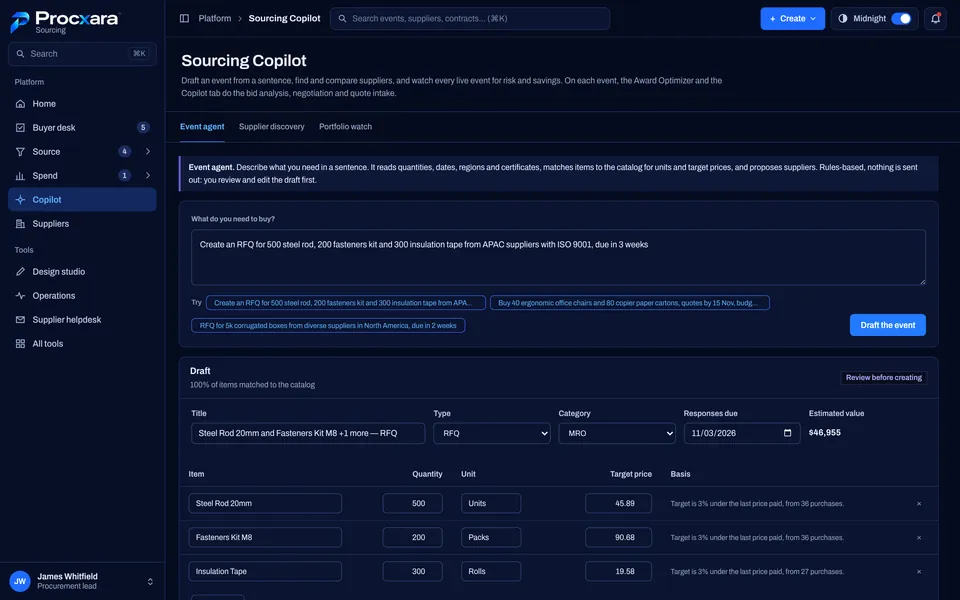Screen dimensions: 960x600
Task: Open the notifications bell
Action: coord(936,18)
